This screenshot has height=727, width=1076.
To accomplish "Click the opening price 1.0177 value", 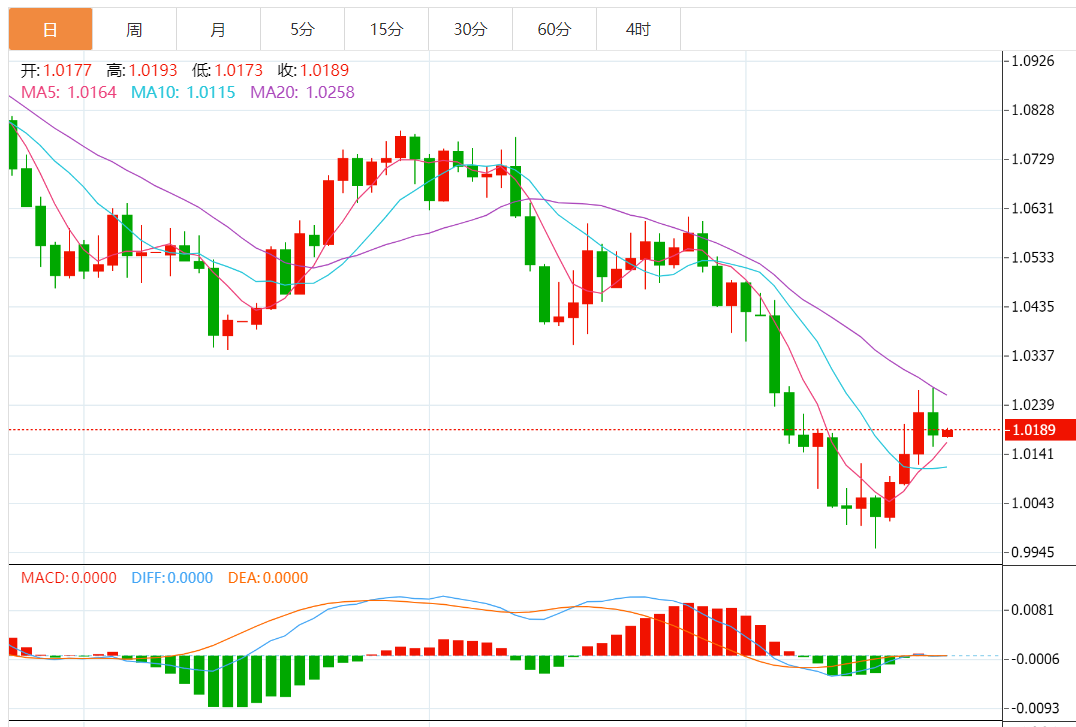I will (x=67, y=70).
